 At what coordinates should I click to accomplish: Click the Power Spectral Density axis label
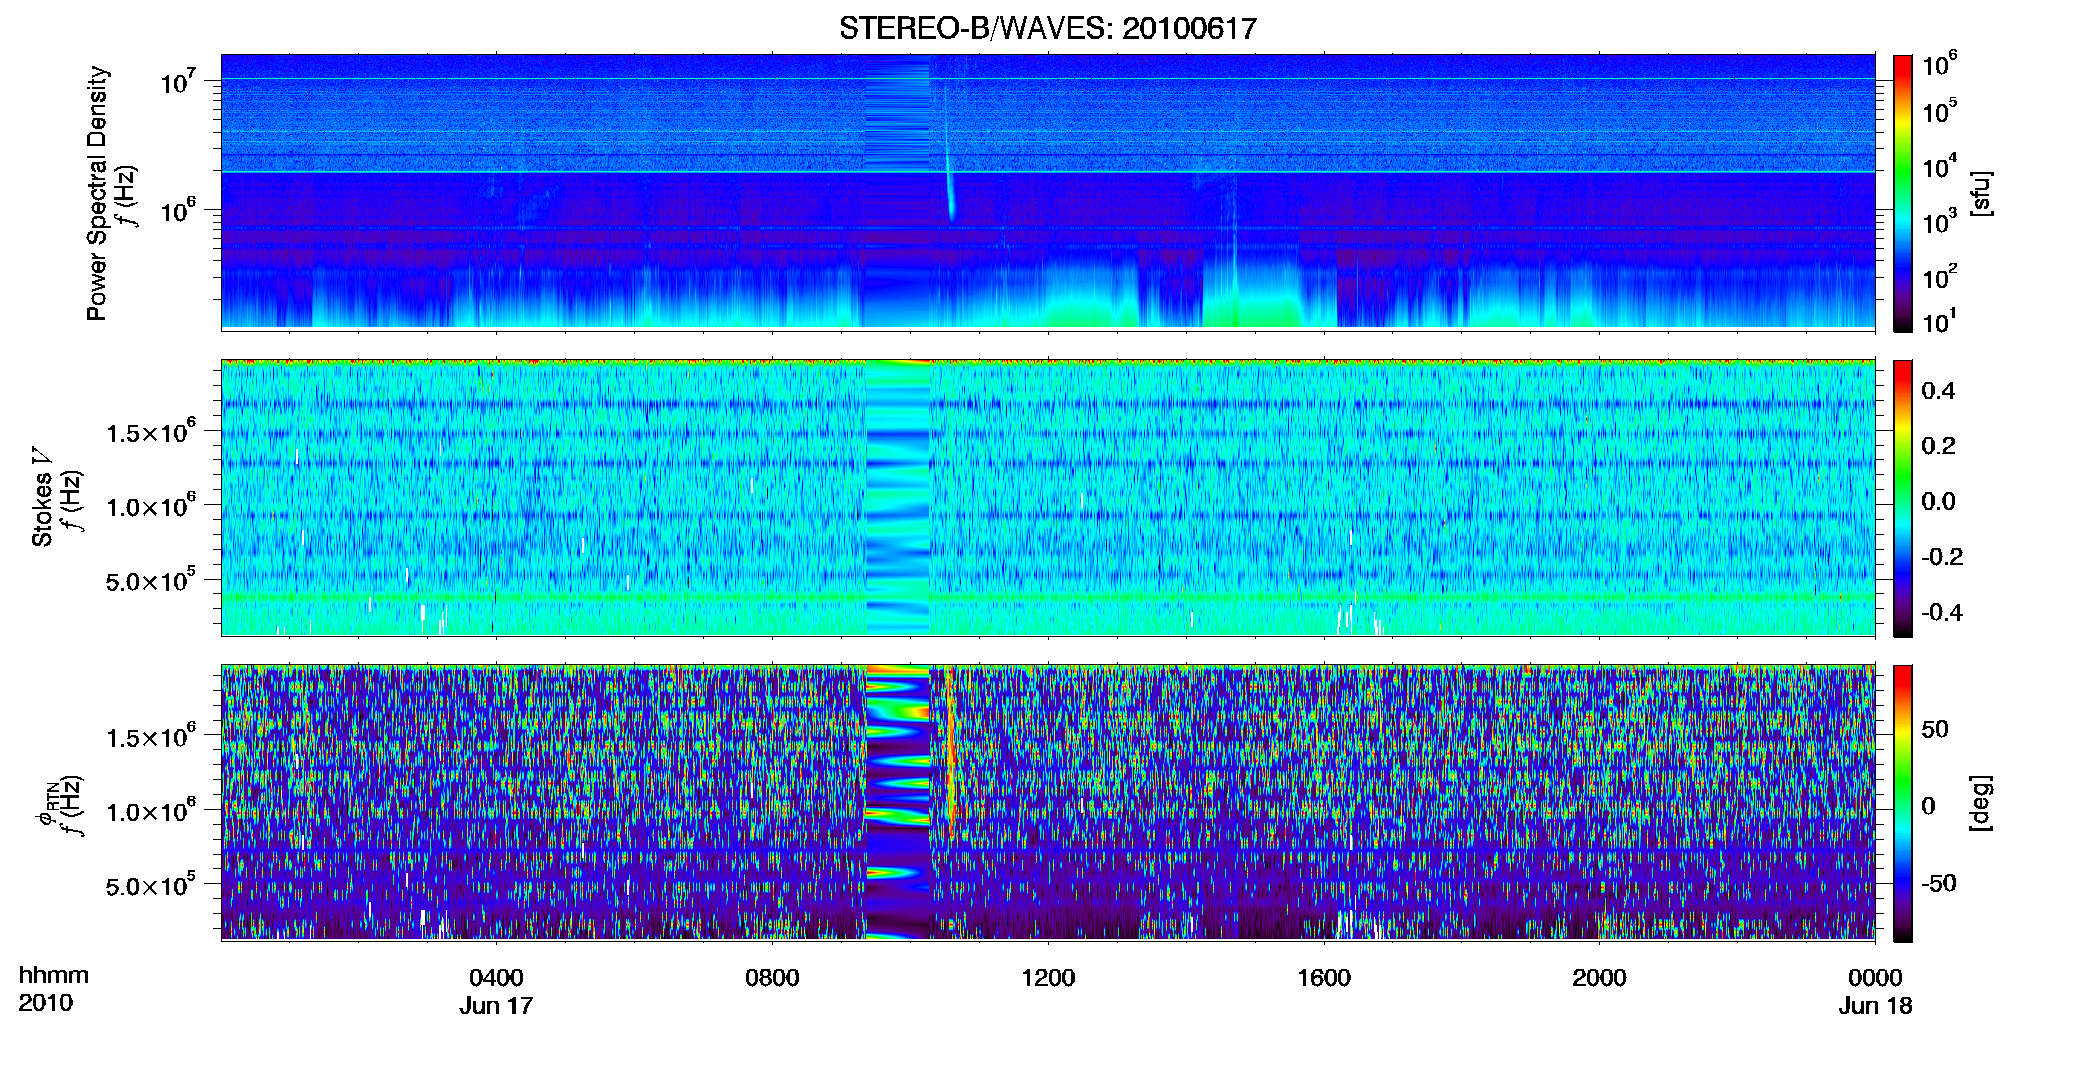(x=97, y=193)
